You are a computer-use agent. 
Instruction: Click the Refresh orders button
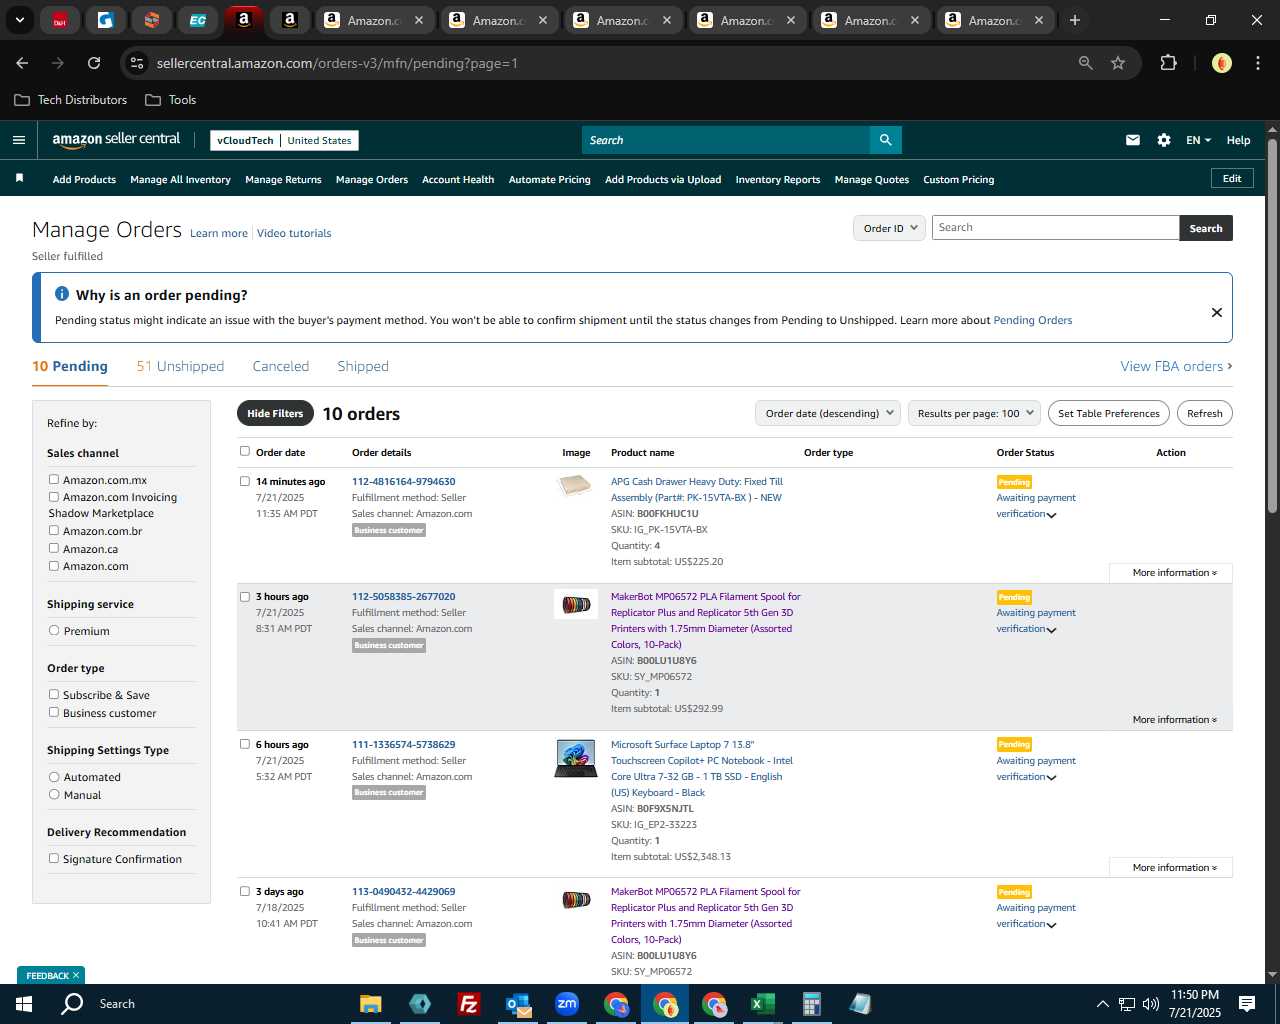[x=1204, y=413]
